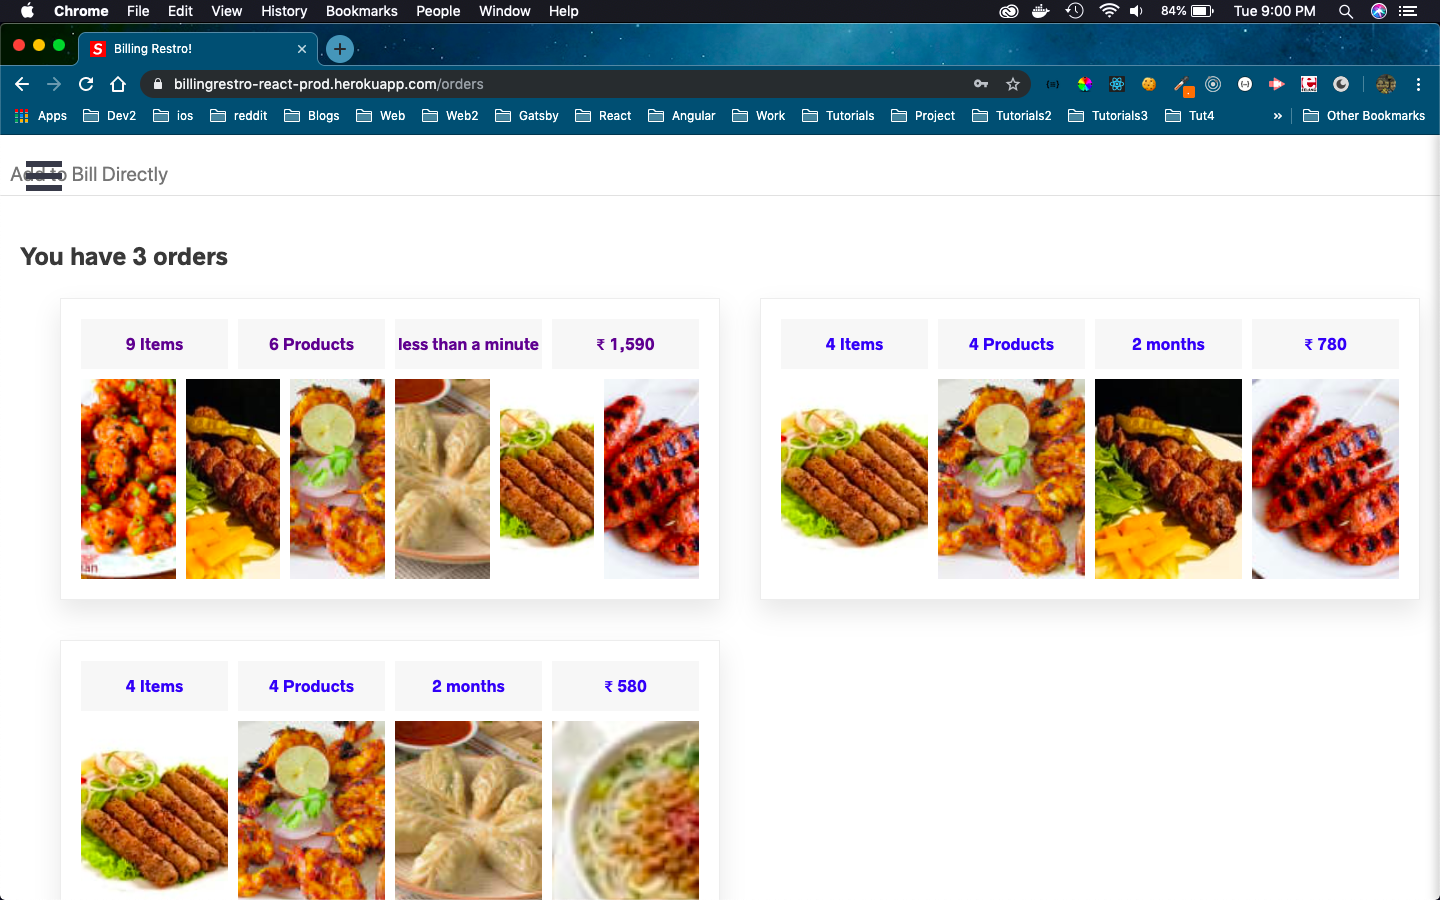Image resolution: width=1440 pixels, height=900 pixels.
Task: Open the History menu
Action: click(284, 11)
